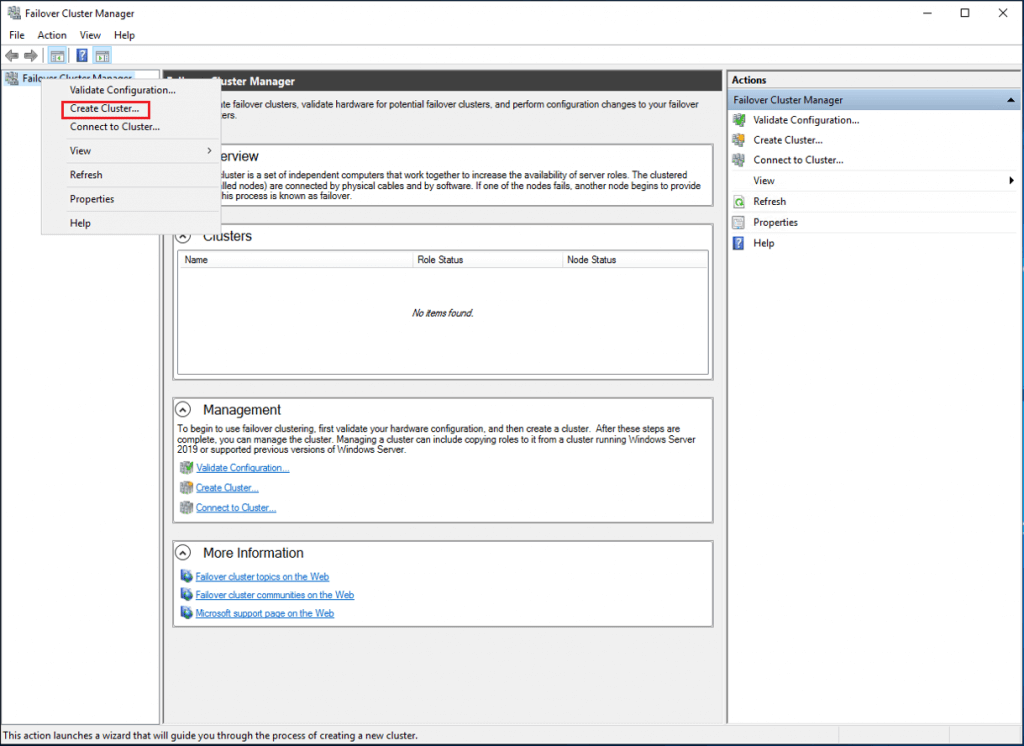The image size is (1024, 746).
Task: Click Properties text in Actions pane
Action: pos(775,223)
